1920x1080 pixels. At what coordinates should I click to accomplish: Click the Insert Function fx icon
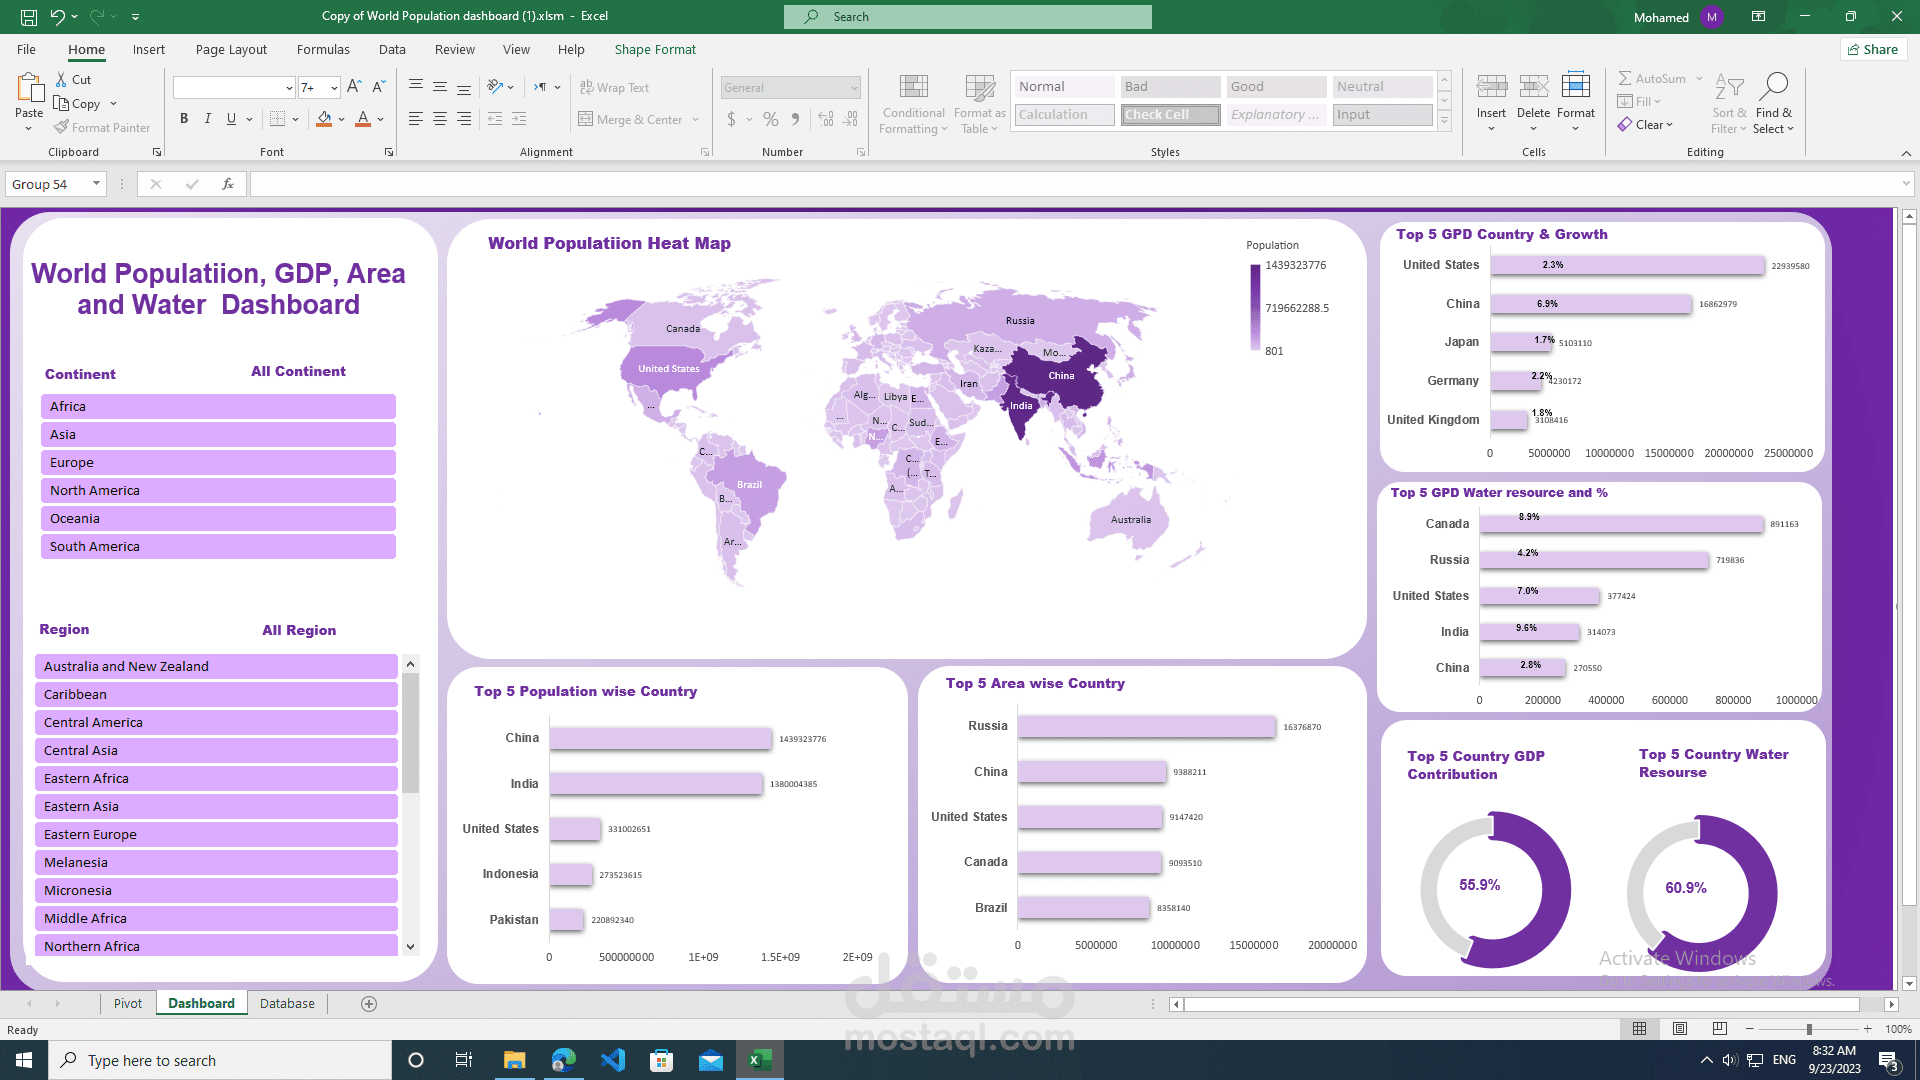(x=228, y=184)
